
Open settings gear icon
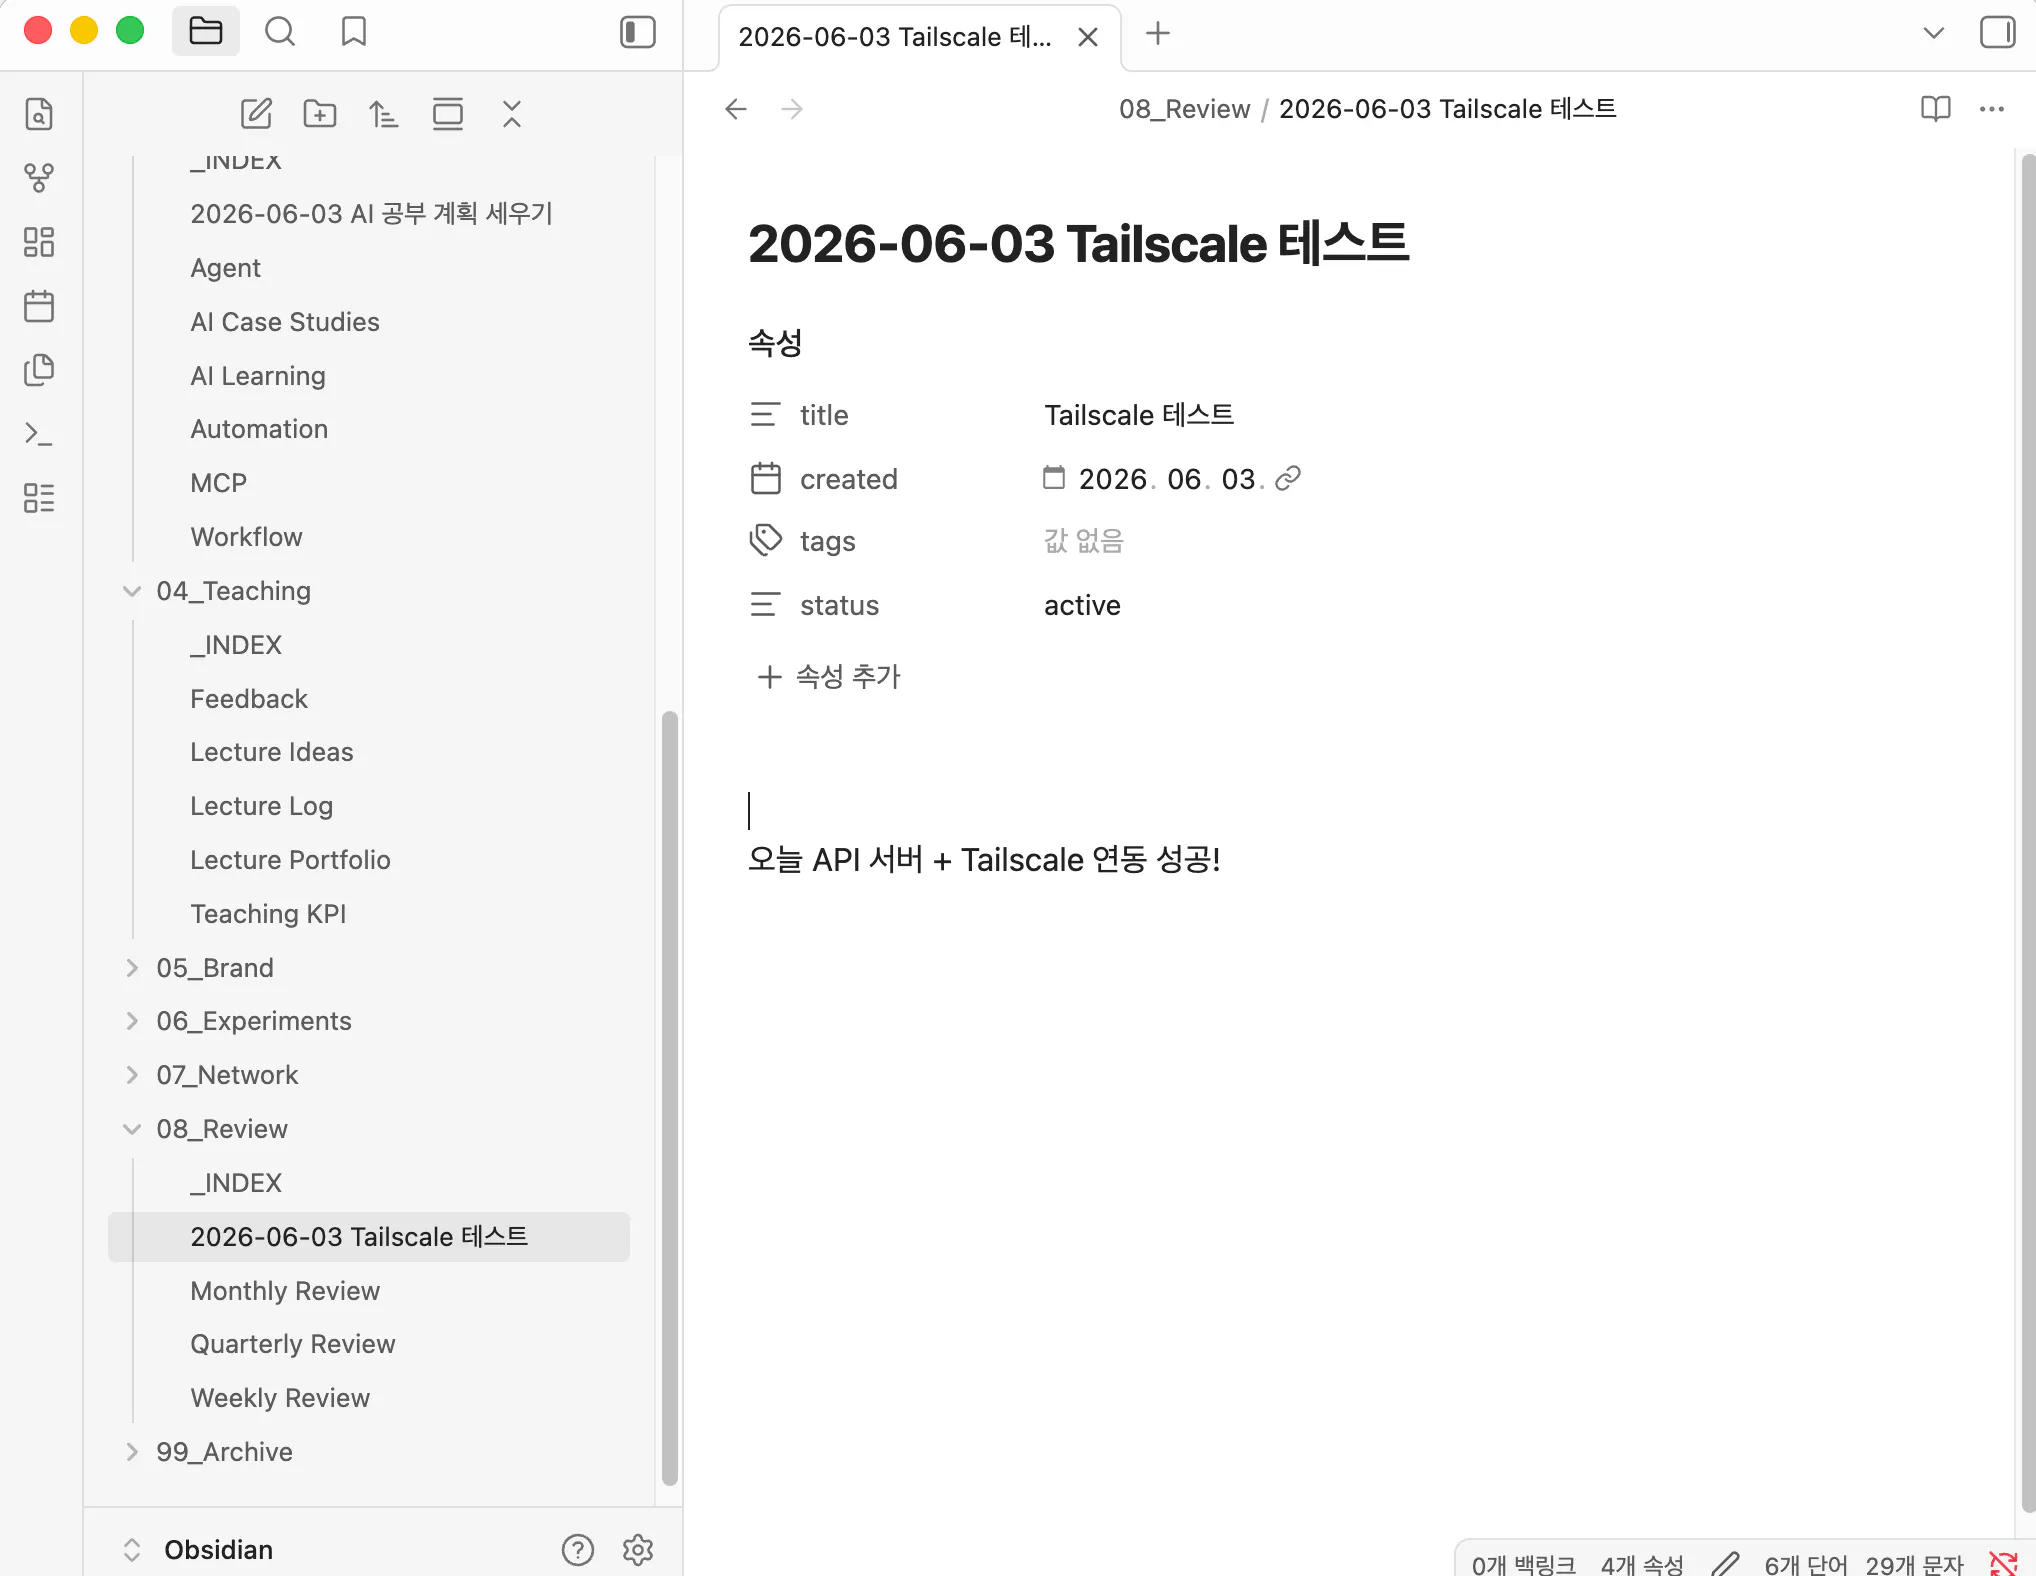638,1550
